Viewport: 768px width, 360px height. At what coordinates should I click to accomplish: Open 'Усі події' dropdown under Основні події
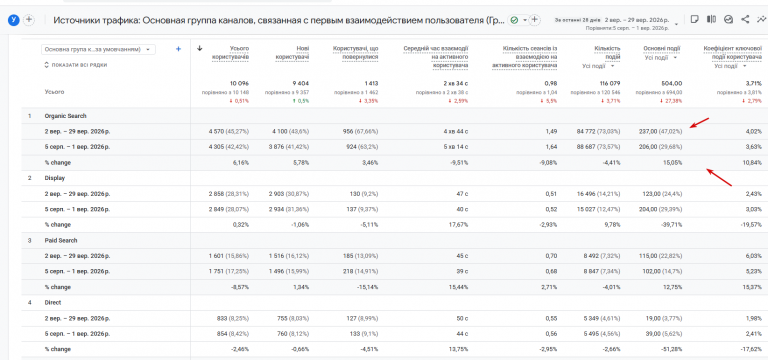[661, 57]
